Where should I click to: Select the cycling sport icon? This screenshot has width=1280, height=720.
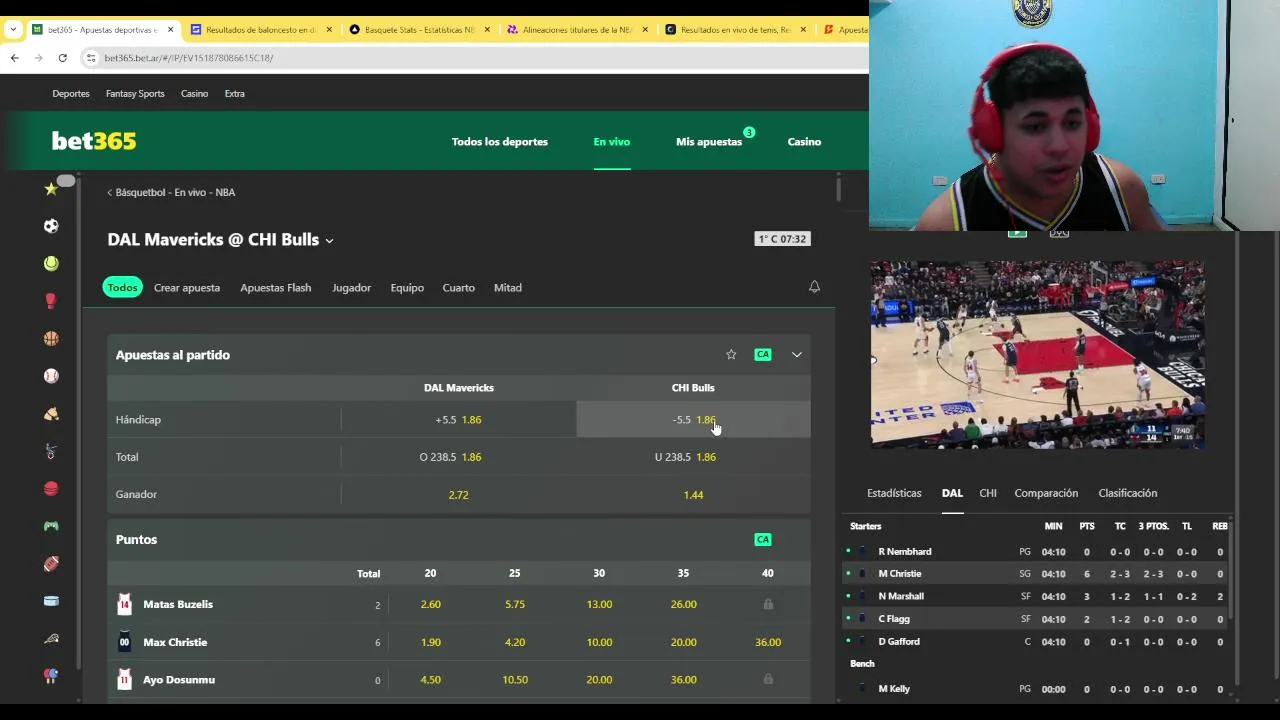tap(51, 451)
